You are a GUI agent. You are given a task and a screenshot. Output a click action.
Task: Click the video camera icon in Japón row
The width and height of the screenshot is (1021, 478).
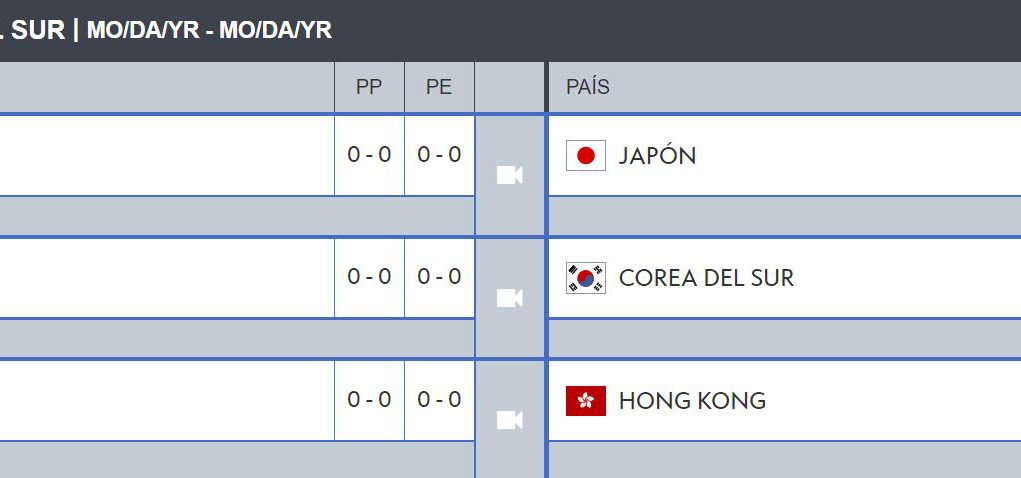coord(509,175)
